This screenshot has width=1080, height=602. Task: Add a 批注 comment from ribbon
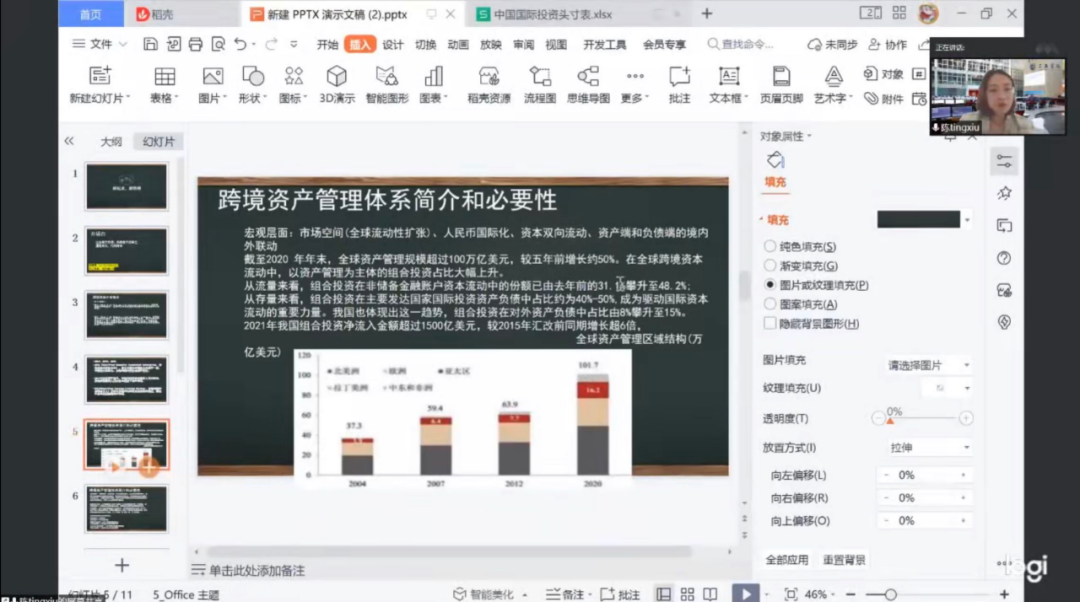pyautogui.click(x=679, y=77)
